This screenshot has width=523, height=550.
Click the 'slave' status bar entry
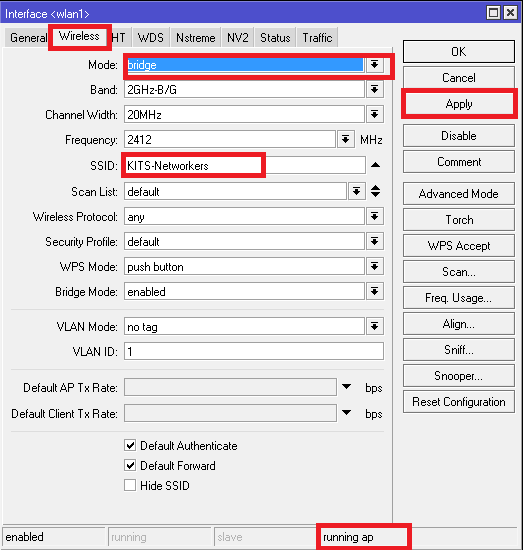[230, 537]
